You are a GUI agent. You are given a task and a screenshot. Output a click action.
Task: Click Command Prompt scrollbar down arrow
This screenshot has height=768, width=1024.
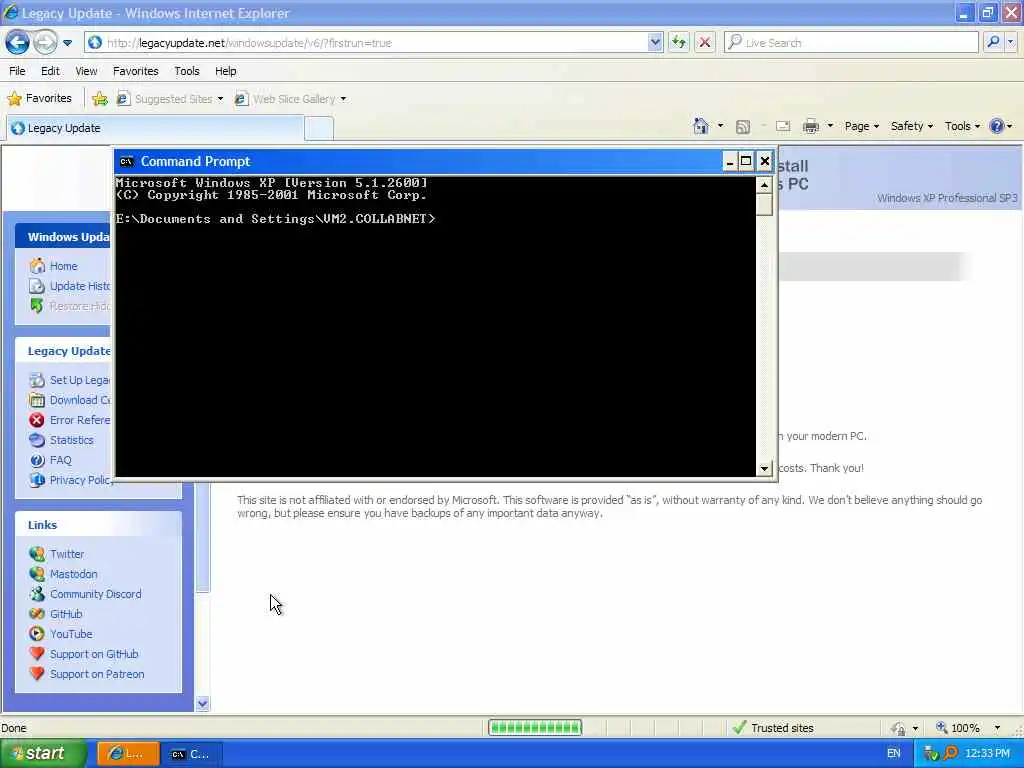[x=764, y=468]
